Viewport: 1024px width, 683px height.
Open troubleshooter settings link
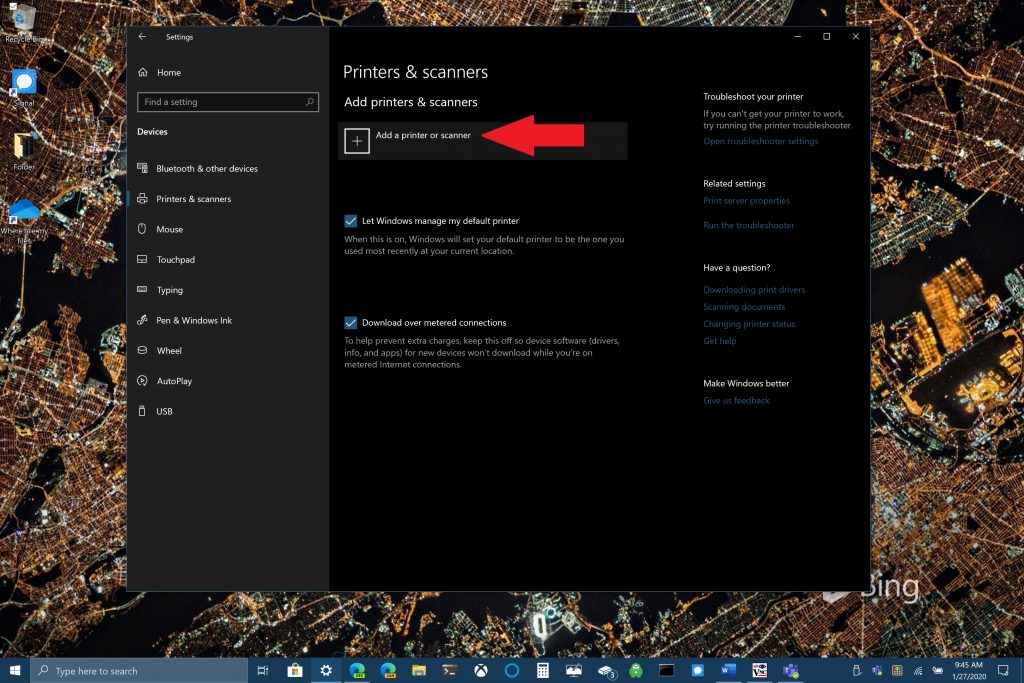pyautogui.click(x=761, y=141)
